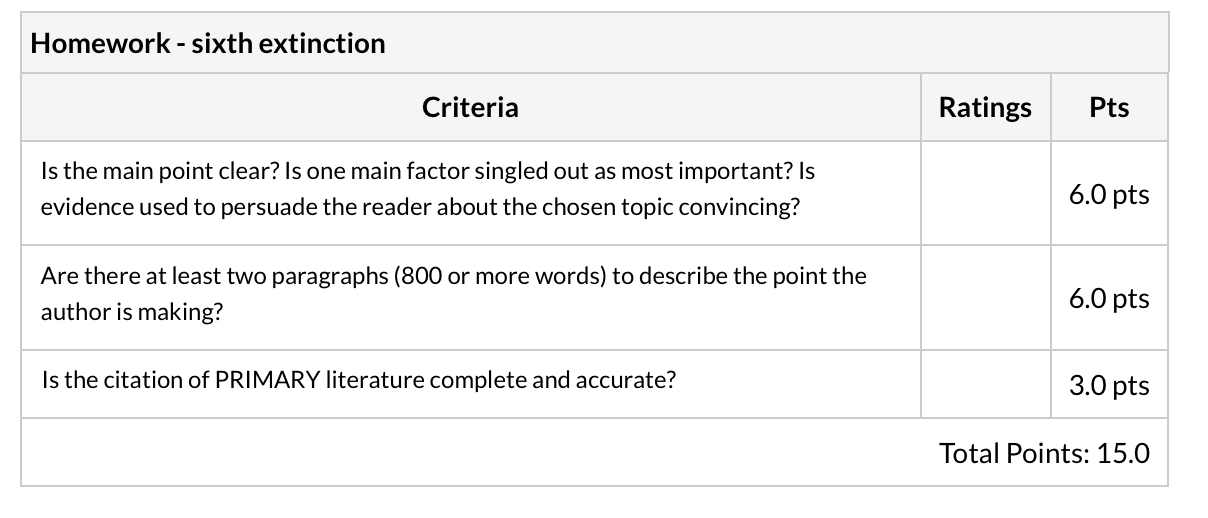Image resolution: width=1208 pixels, height=518 pixels.
Task: Select the Criteria column header
Action: coord(470,107)
